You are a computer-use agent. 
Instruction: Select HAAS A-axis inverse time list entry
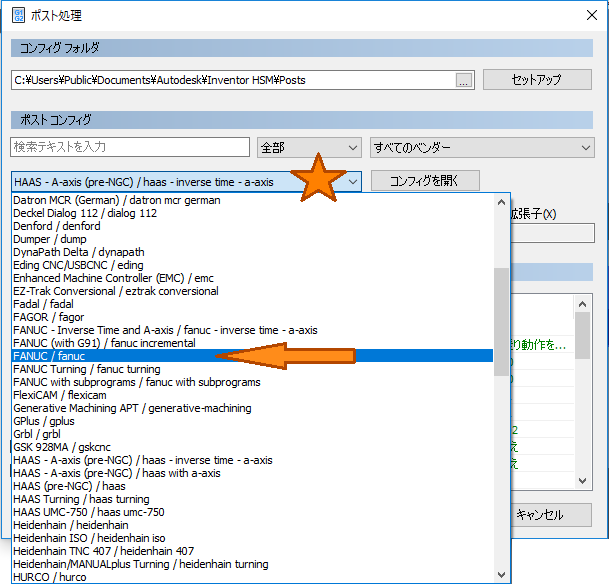click(x=252, y=460)
